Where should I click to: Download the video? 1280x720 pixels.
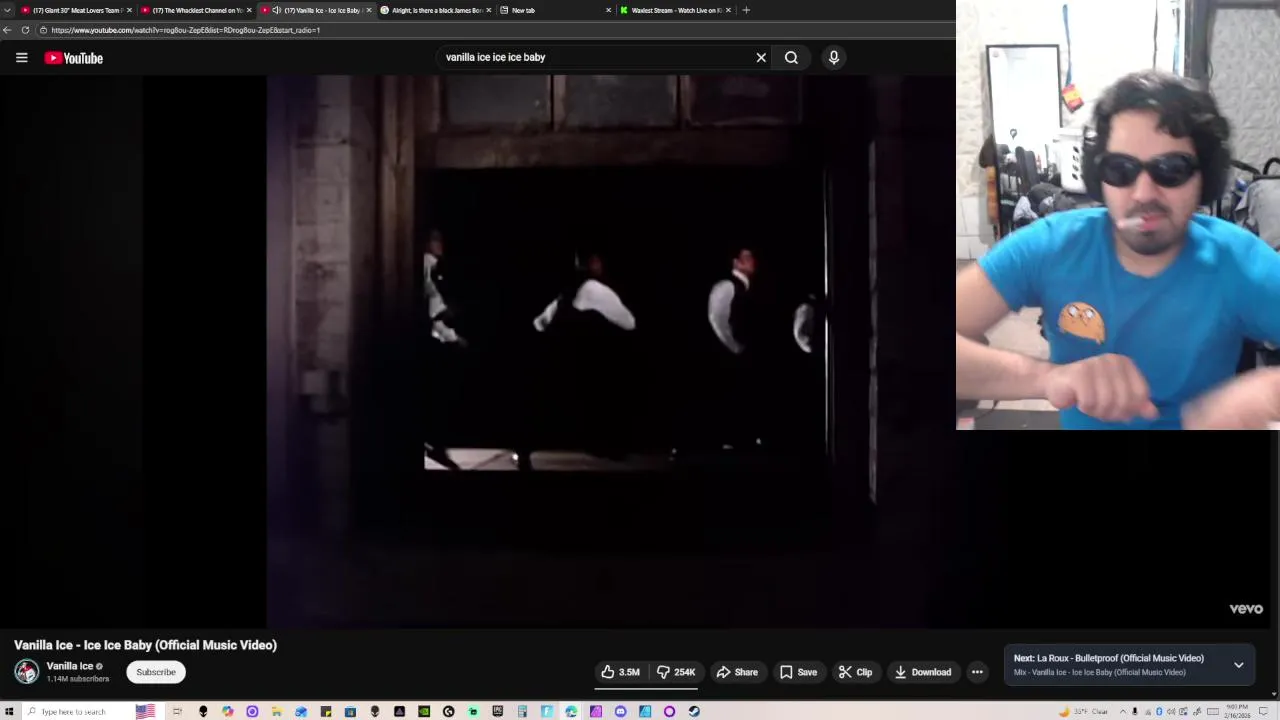922,672
